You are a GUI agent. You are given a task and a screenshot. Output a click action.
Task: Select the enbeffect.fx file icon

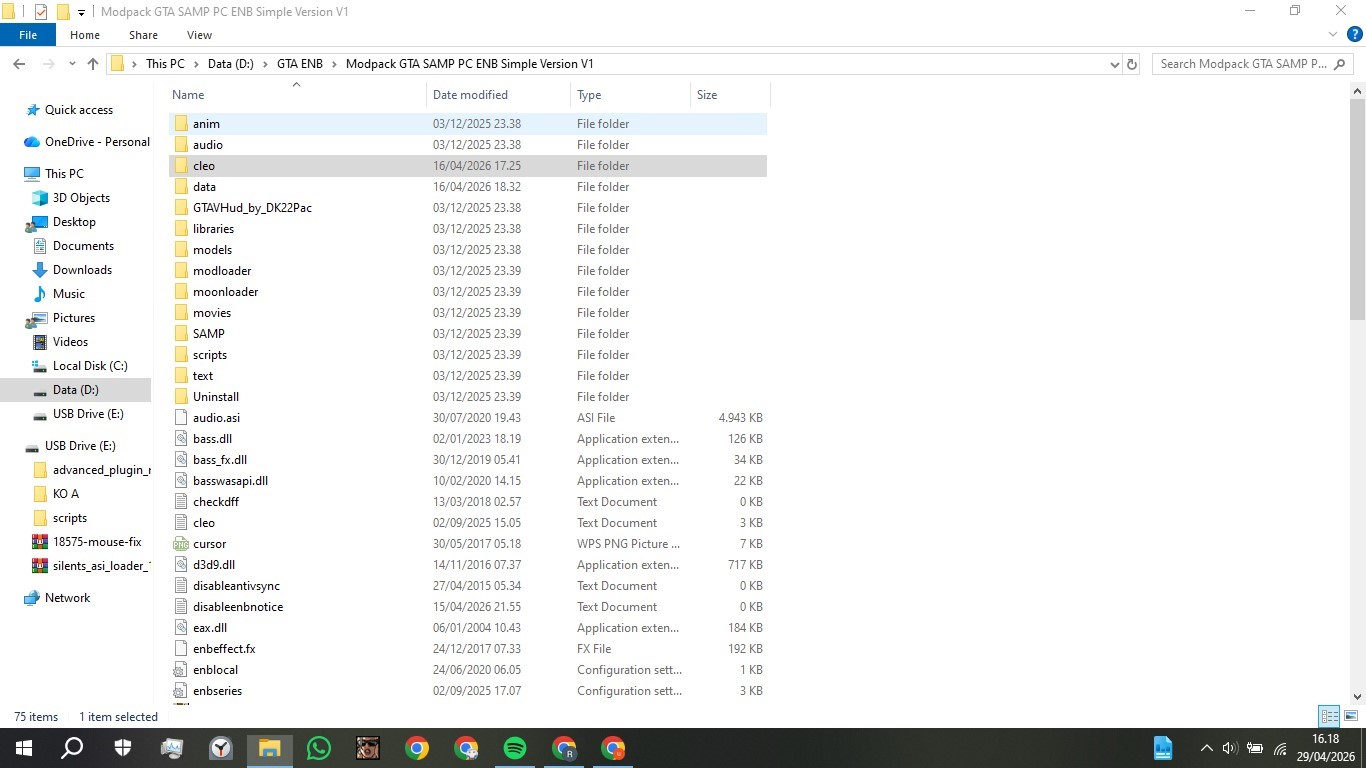tap(181, 649)
